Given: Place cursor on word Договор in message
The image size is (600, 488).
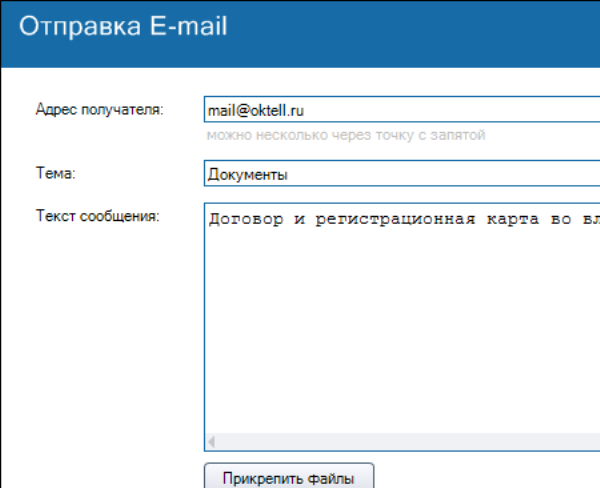Looking at the screenshot, I should pyautogui.click(x=240, y=219).
